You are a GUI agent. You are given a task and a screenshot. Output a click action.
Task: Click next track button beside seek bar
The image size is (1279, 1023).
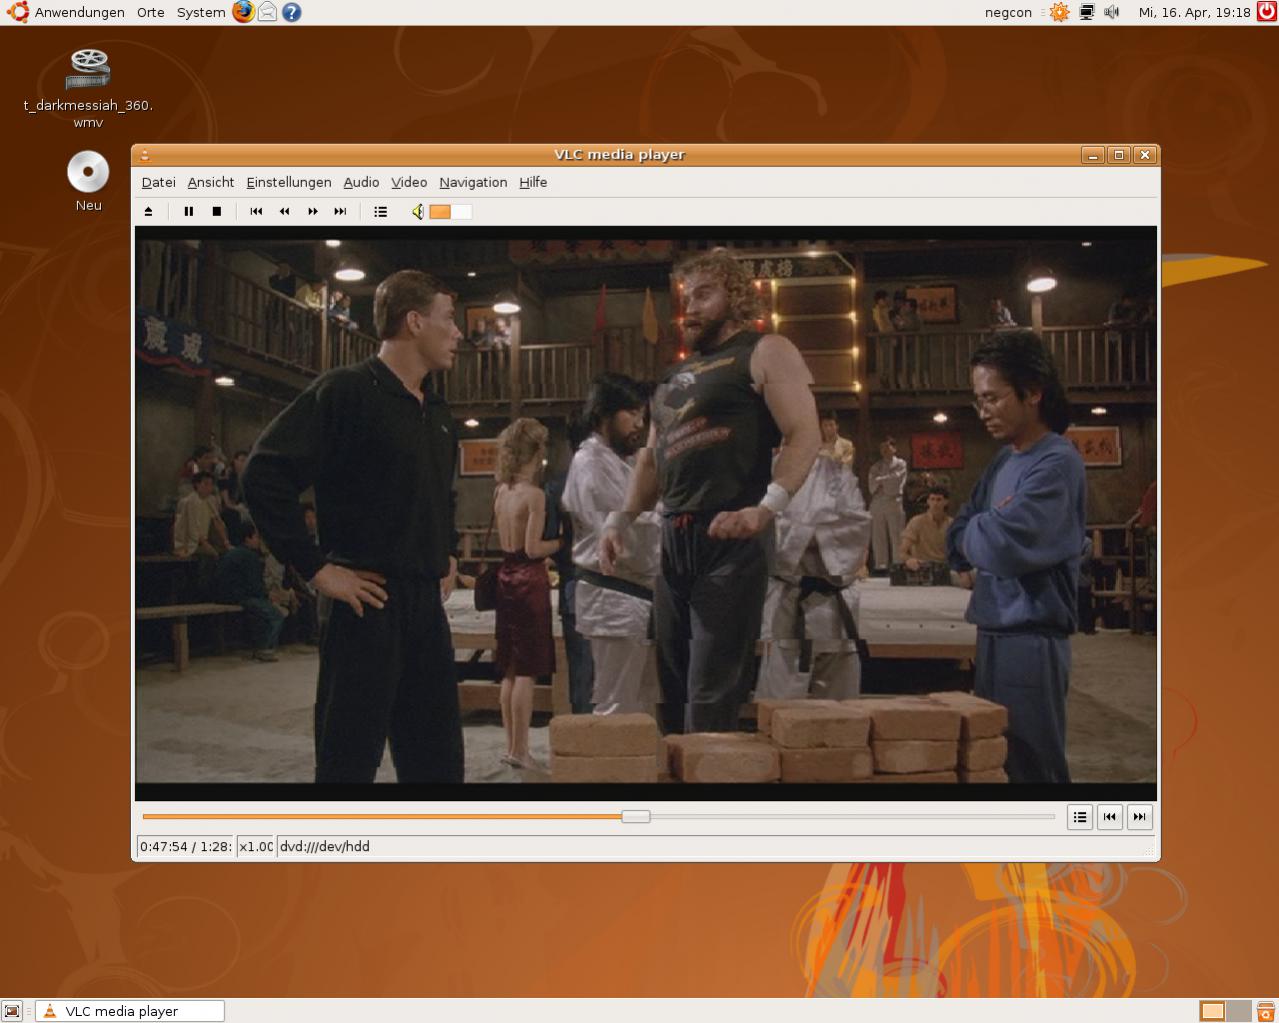pos(1139,817)
